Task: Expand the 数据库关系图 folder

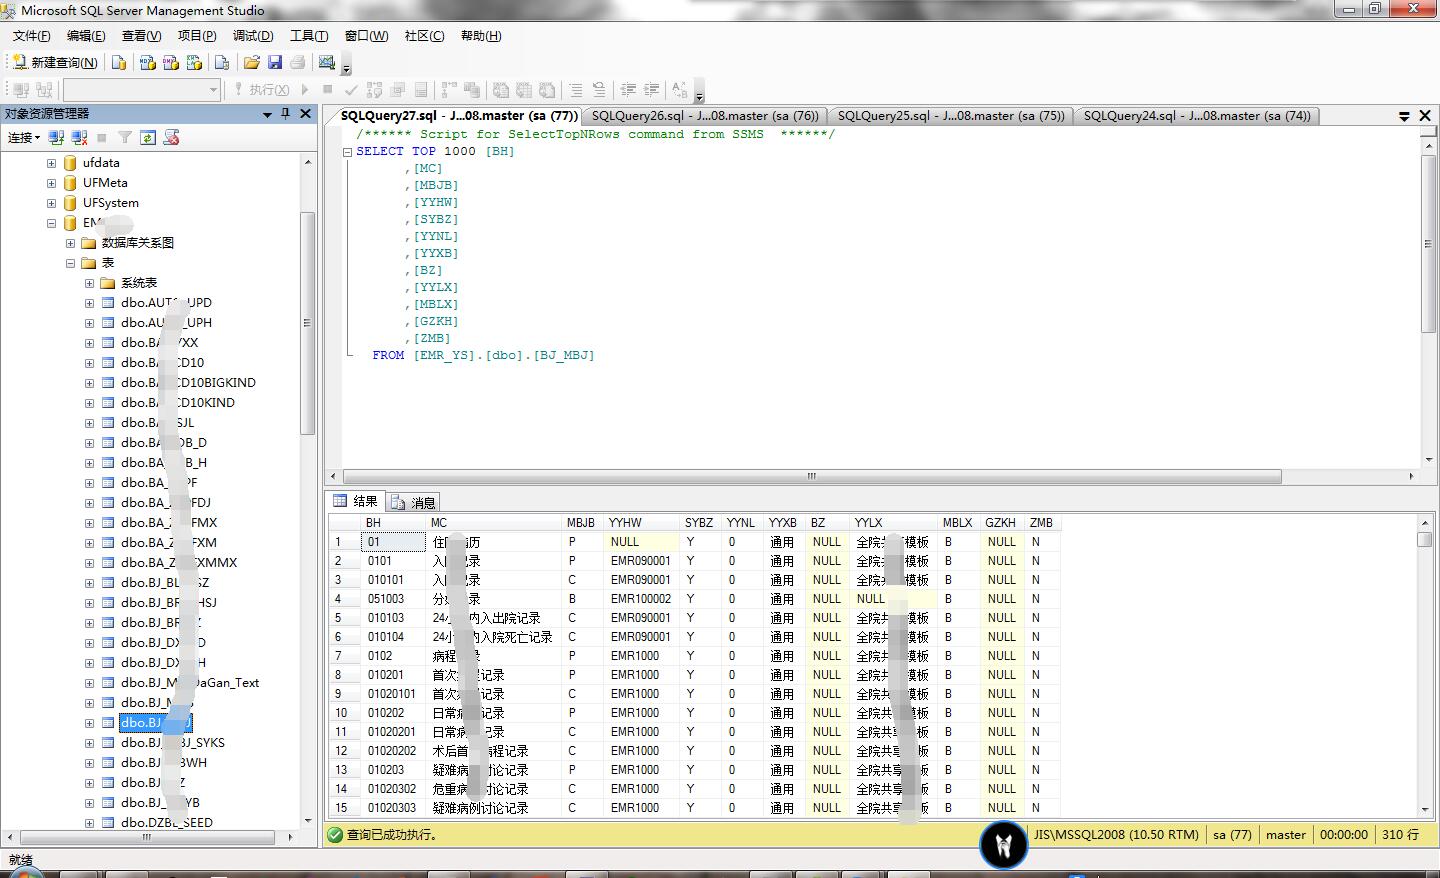Action: click(x=70, y=242)
